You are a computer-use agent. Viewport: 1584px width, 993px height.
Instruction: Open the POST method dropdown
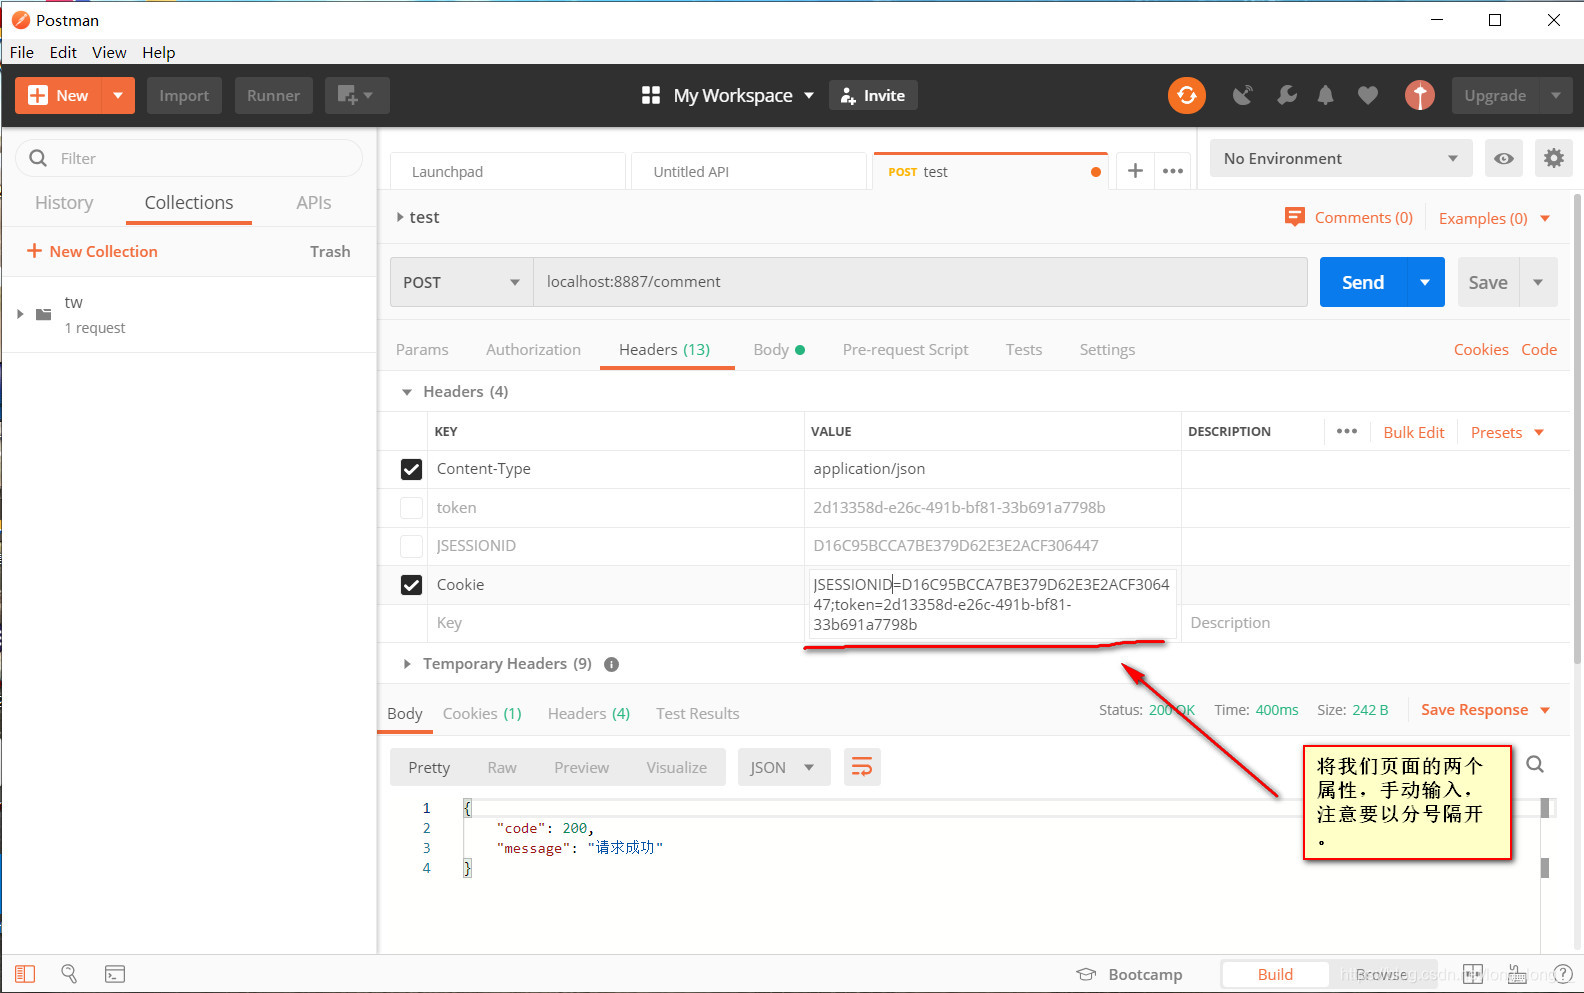(461, 282)
